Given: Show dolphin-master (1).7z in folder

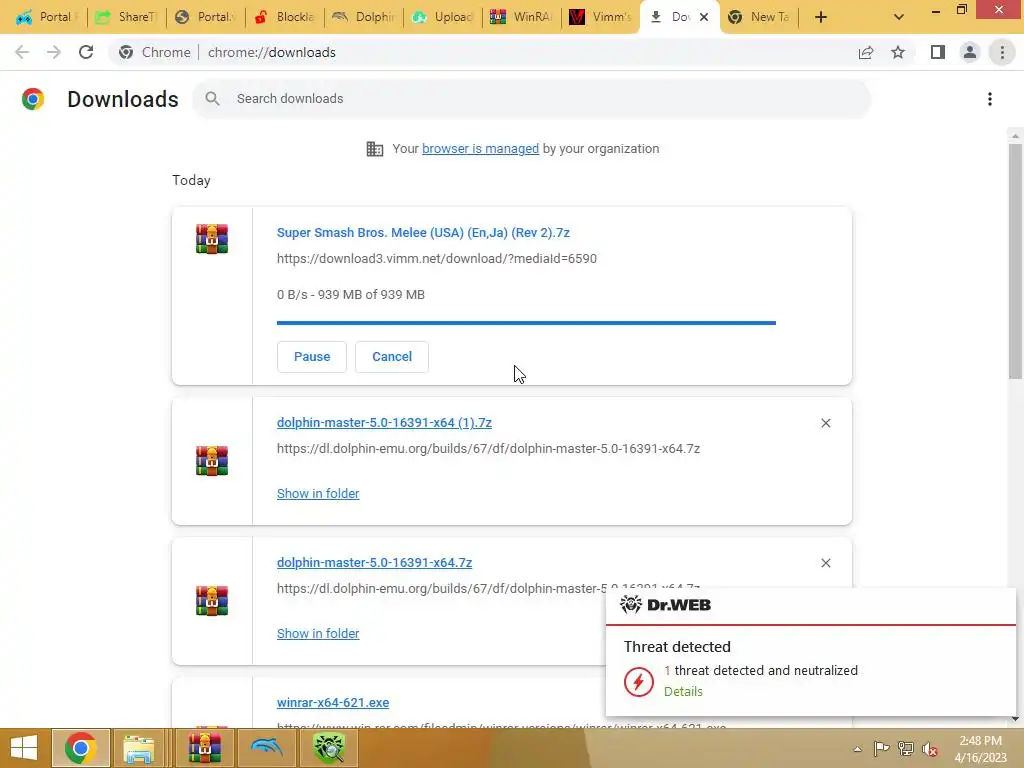Looking at the screenshot, I should (x=318, y=494).
